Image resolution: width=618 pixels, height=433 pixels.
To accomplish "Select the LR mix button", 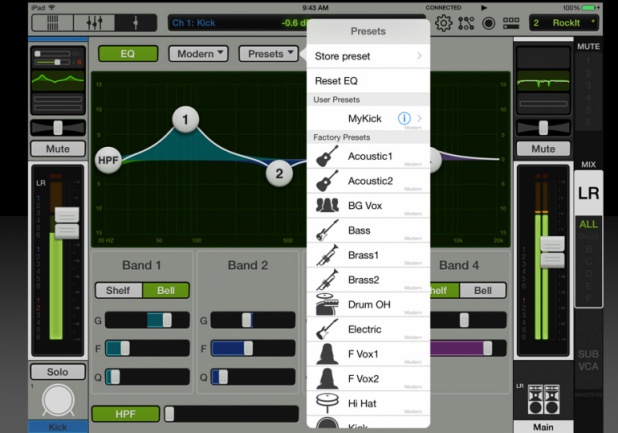I will (588, 193).
